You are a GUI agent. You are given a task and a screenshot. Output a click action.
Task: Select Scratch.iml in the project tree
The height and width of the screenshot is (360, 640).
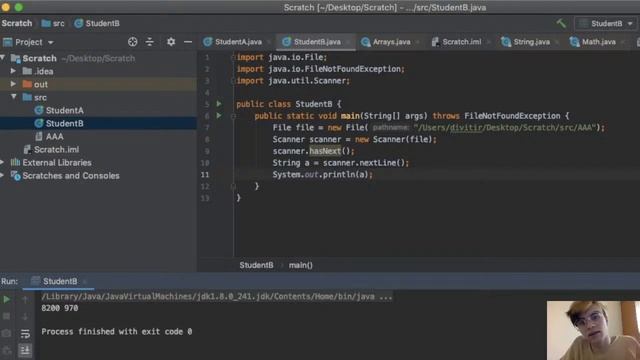coord(56,149)
